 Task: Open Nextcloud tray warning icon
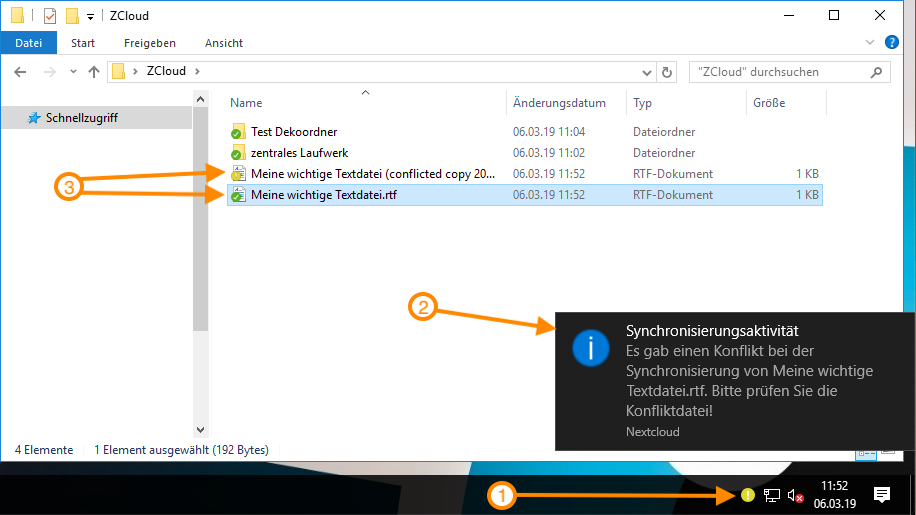(x=747, y=495)
